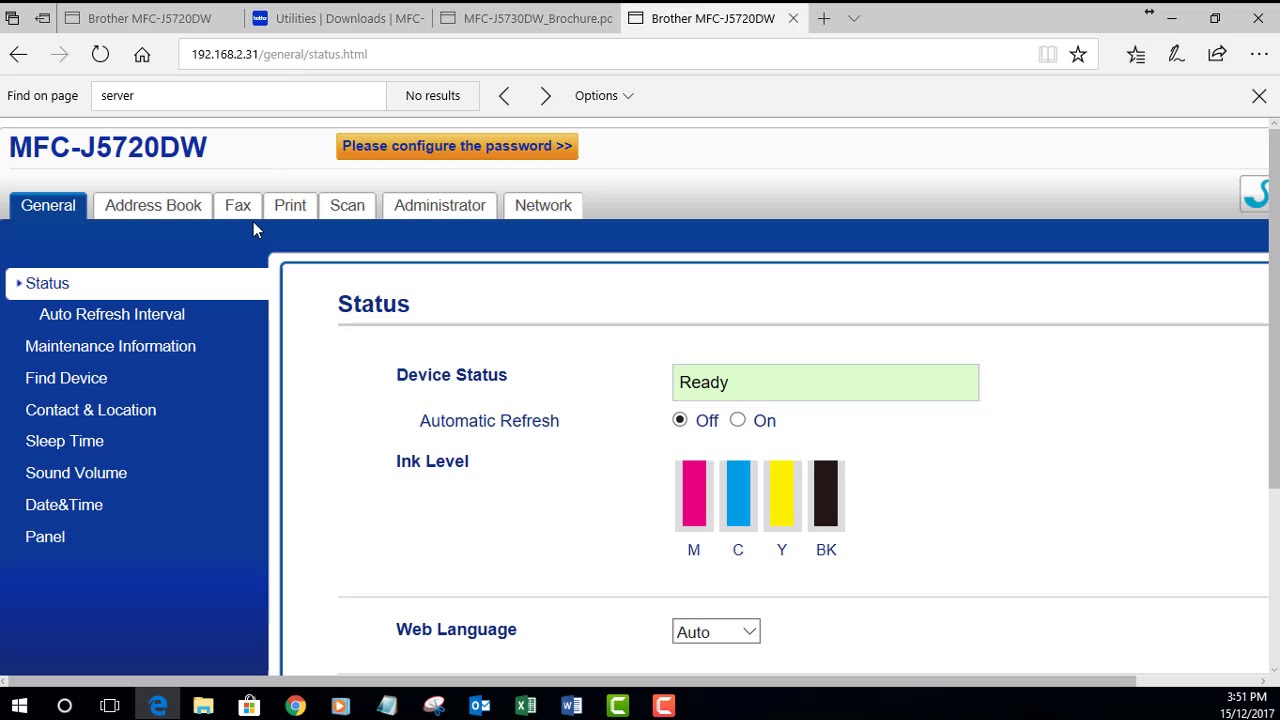Click the find on page search field

[x=238, y=96]
